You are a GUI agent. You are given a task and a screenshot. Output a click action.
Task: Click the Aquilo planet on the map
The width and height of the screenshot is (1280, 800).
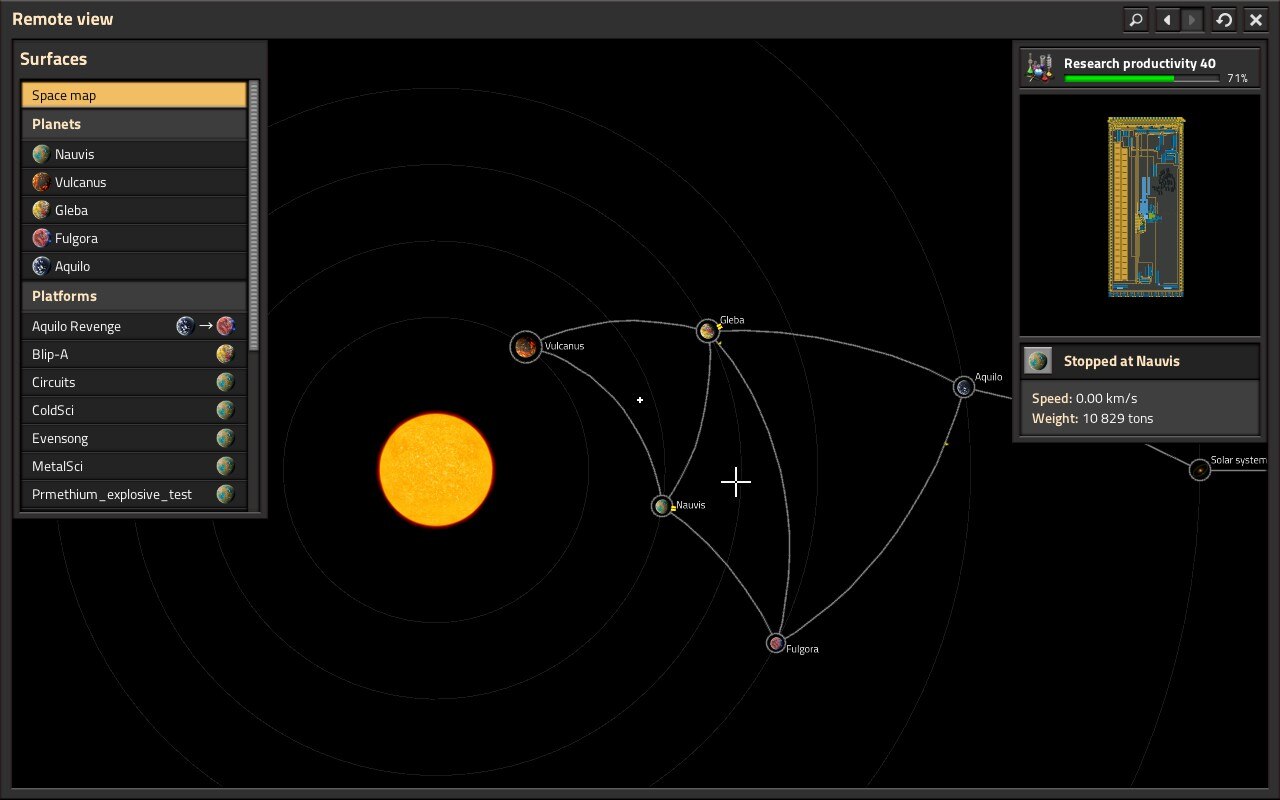tap(964, 387)
